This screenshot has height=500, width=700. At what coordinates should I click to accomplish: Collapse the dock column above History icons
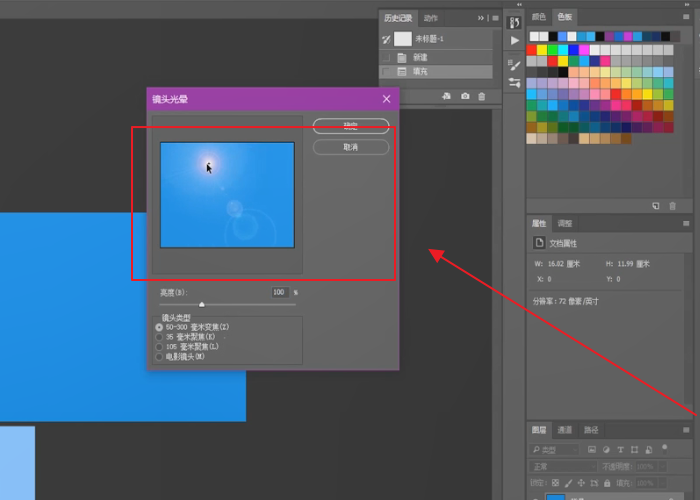point(519,4)
